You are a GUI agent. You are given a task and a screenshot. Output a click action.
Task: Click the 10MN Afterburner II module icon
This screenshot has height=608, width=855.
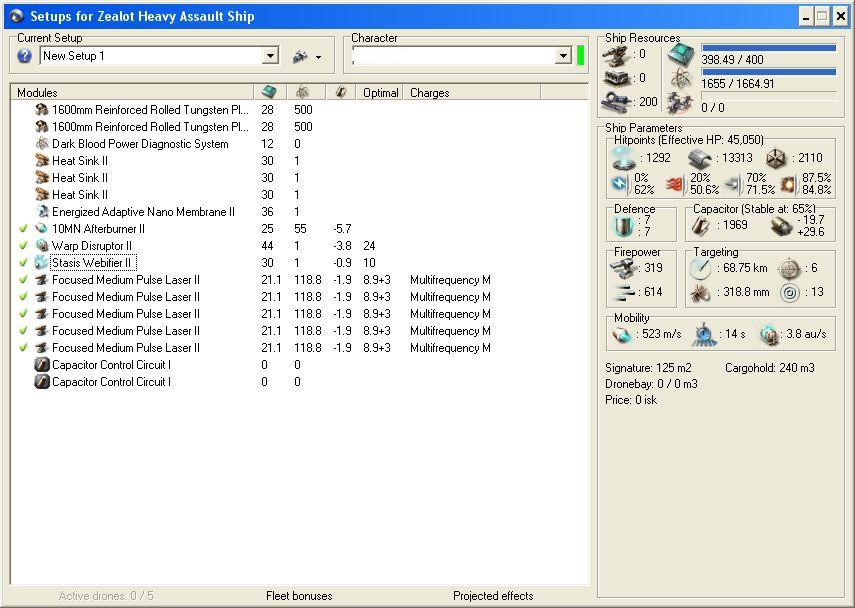pos(41,228)
